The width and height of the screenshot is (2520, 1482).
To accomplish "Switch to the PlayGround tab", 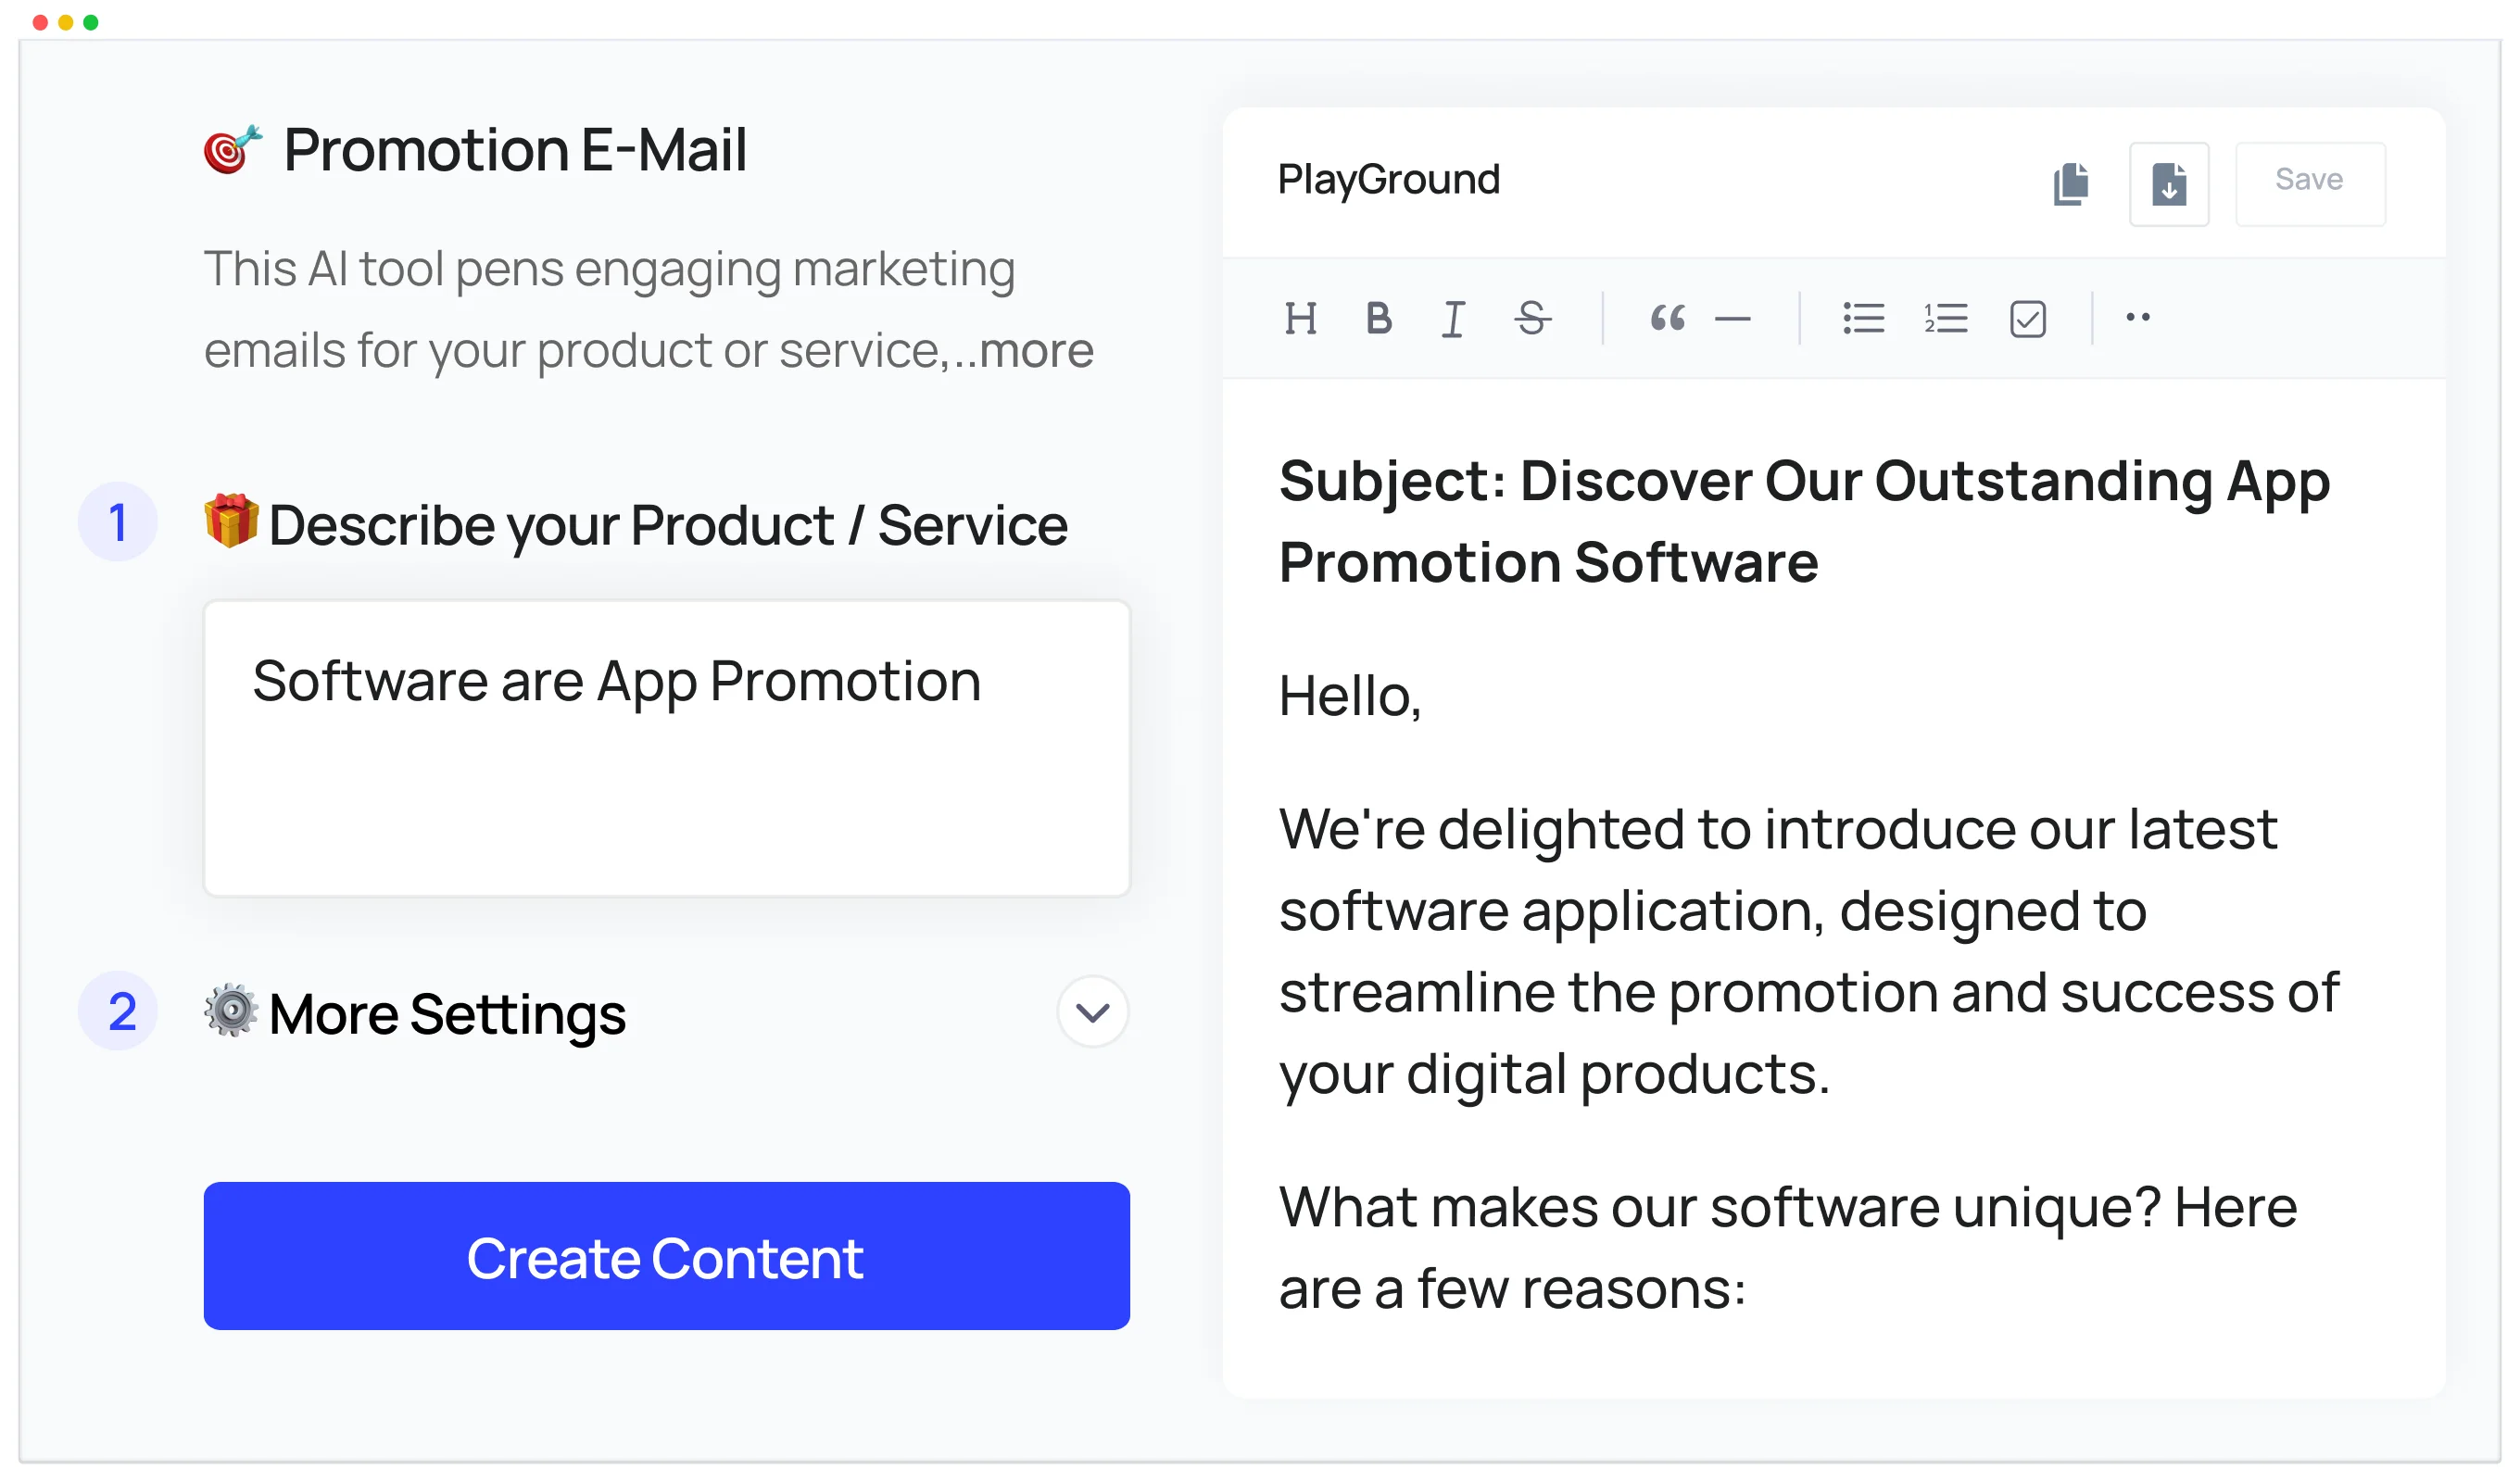I will (x=1389, y=180).
